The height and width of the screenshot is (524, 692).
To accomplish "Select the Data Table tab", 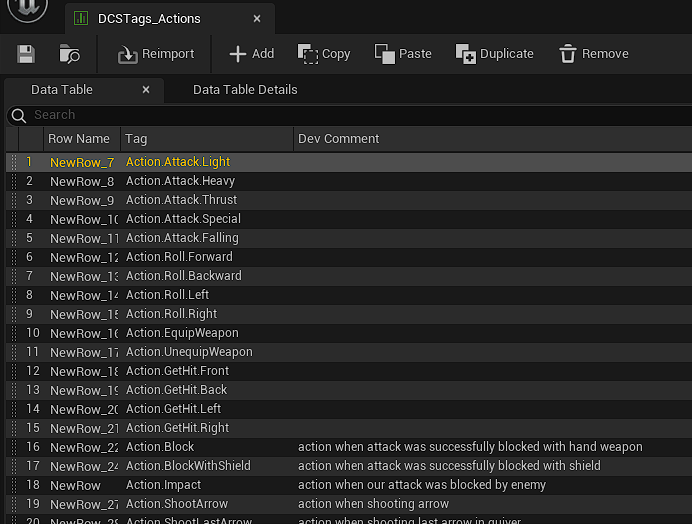I will coord(62,89).
